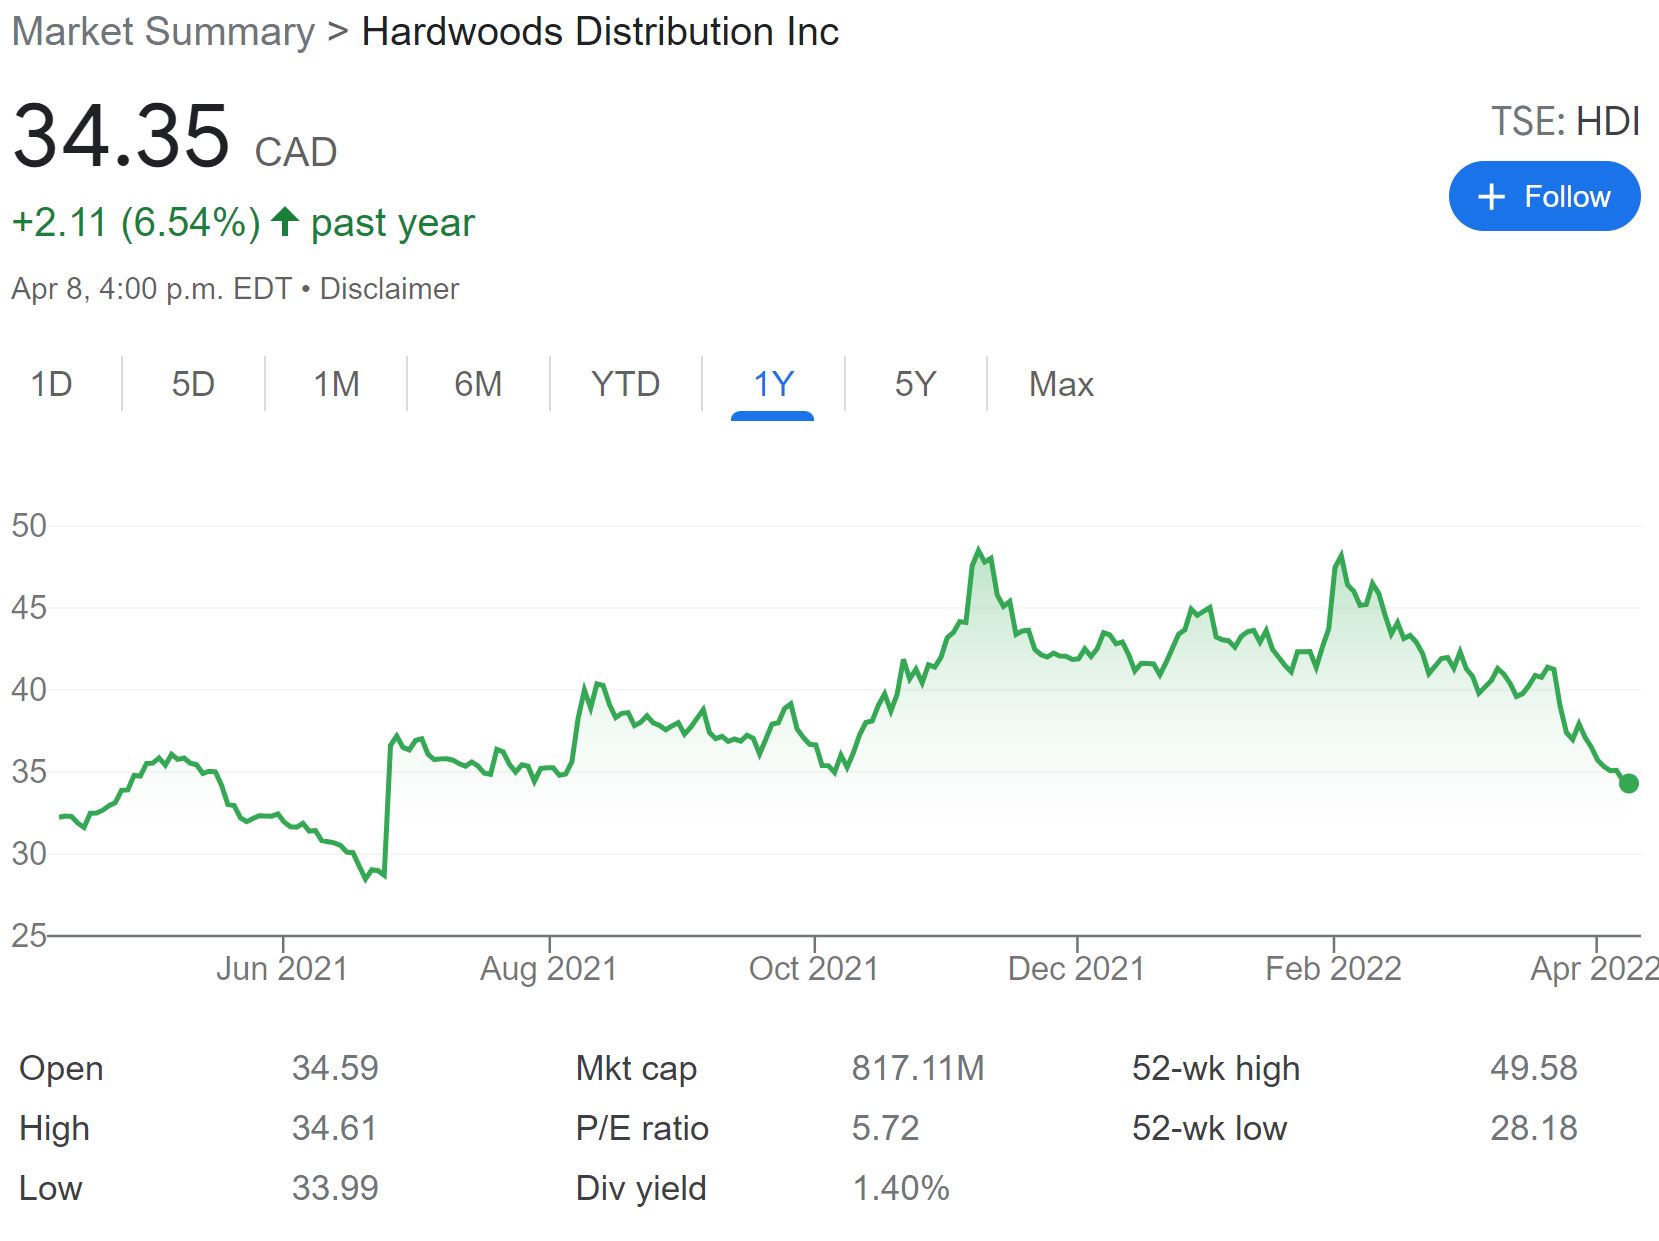Screen dimensions: 1659x1241
Task: Click the green up arrow icon
Action: [x=285, y=221]
